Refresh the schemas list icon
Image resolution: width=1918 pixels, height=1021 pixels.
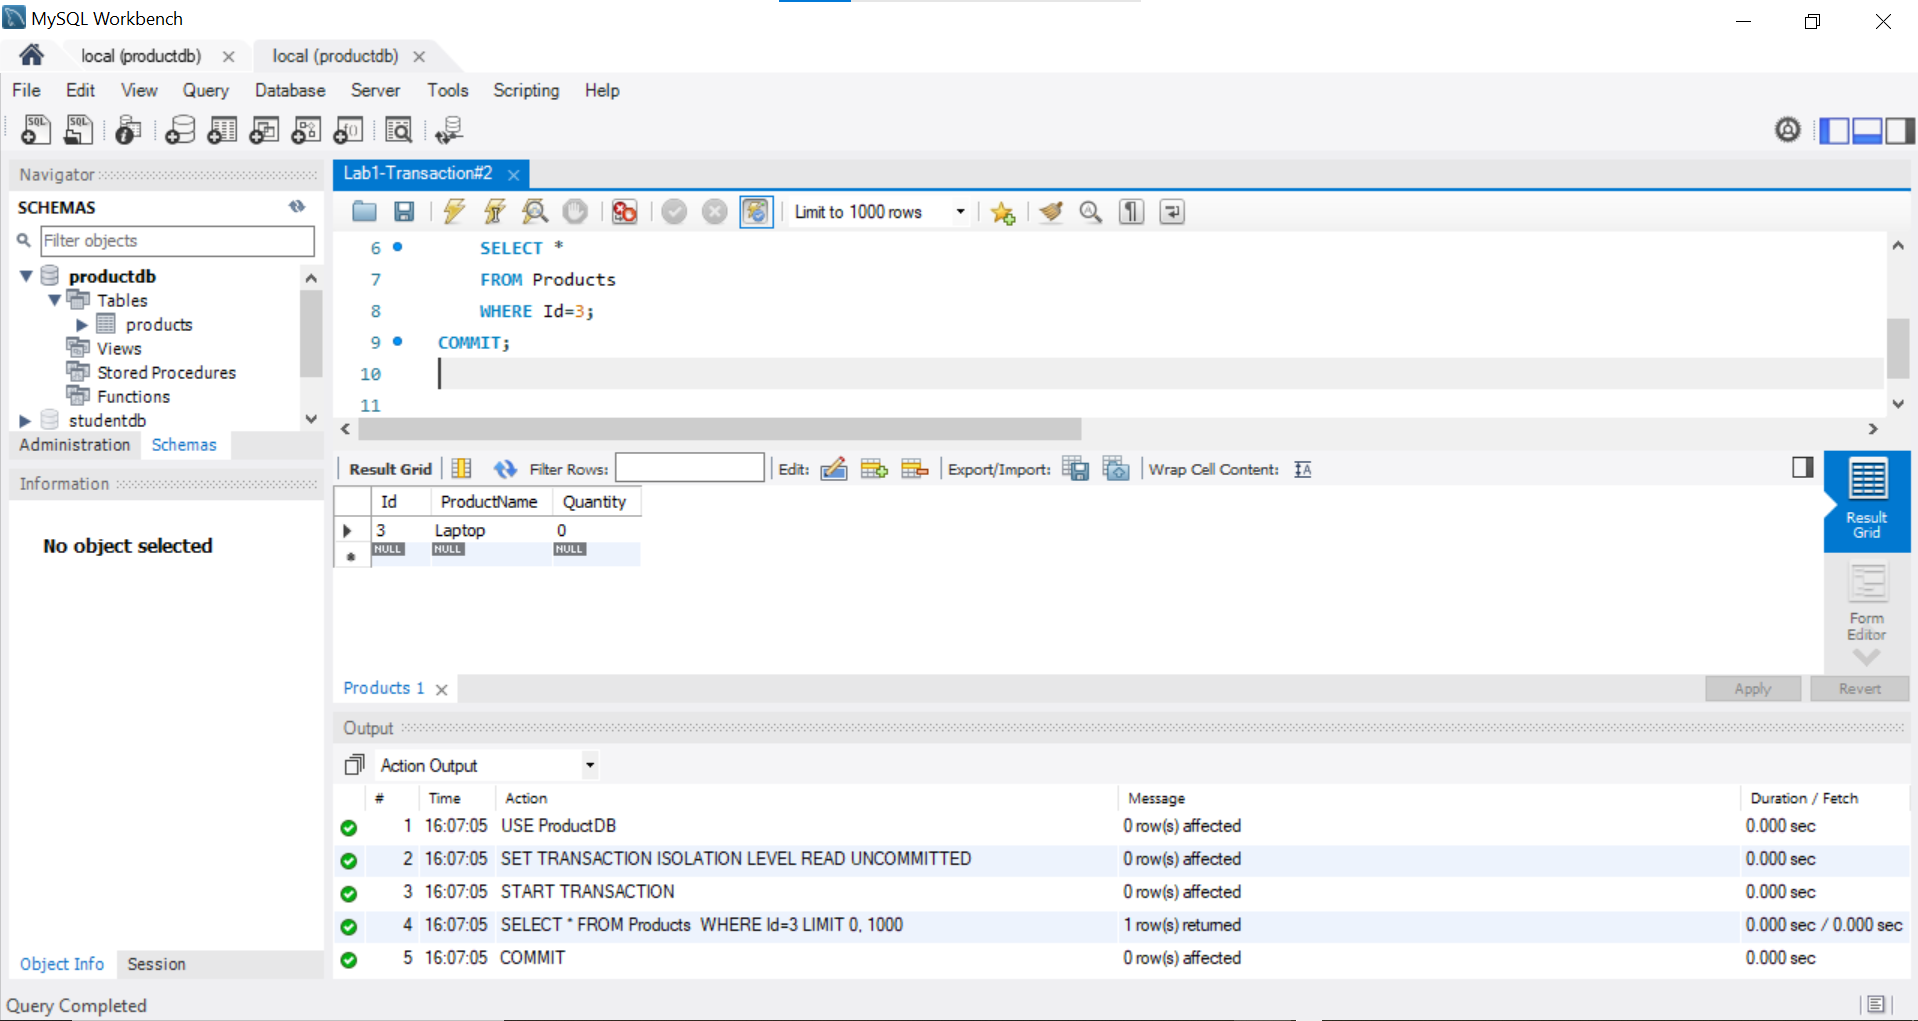click(x=297, y=207)
